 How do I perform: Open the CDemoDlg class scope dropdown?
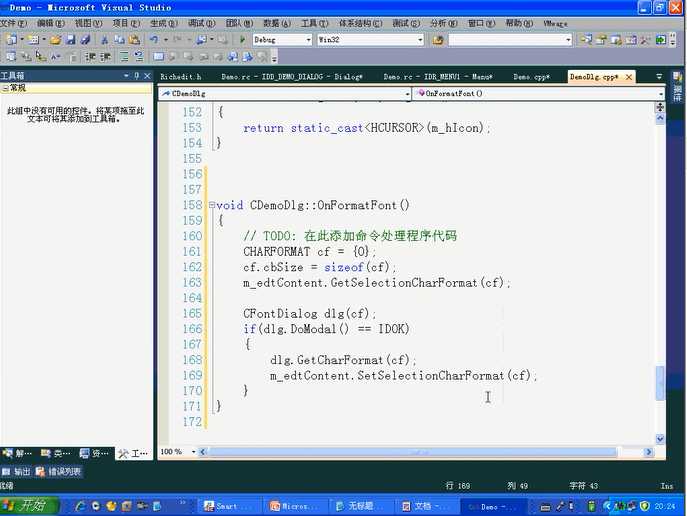pos(407,94)
